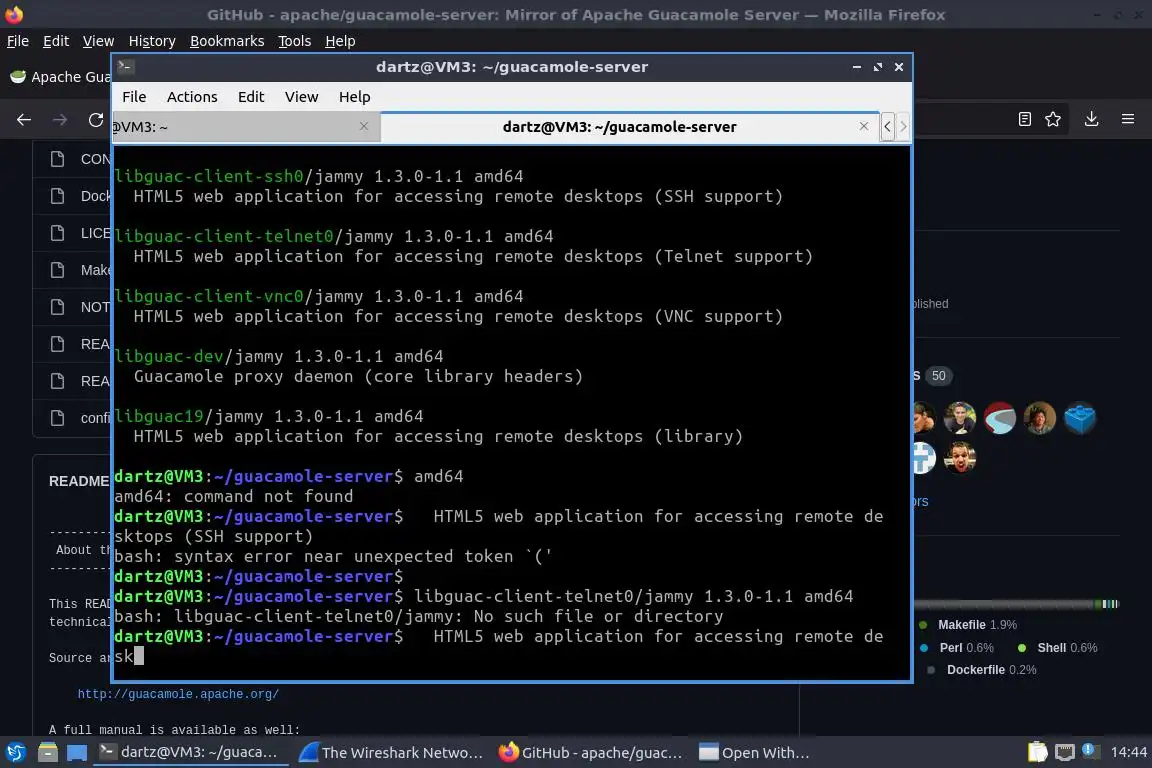Click 'libguac19/jammy' line in terminal
The height and width of the screenshot is (768, 1152).
pyautogui.click(x=269, y=416)
